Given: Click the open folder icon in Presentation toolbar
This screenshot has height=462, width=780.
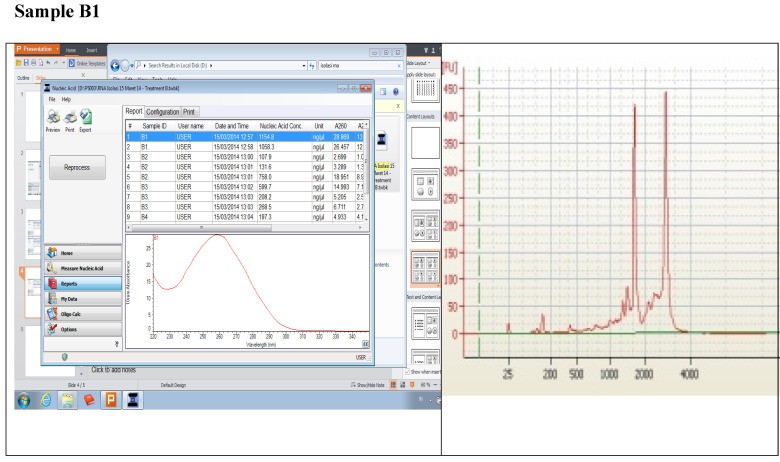Looking at the screenshot, I should coord(19,63).
